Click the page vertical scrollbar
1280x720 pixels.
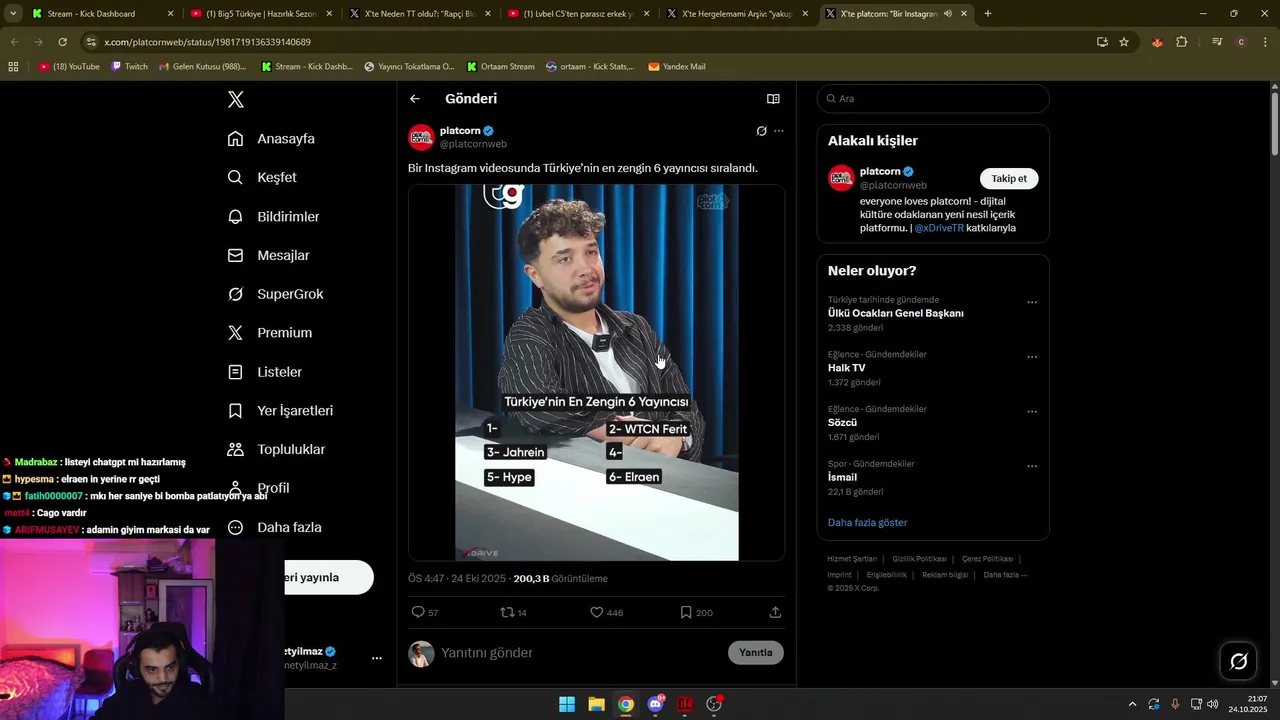1275,123
